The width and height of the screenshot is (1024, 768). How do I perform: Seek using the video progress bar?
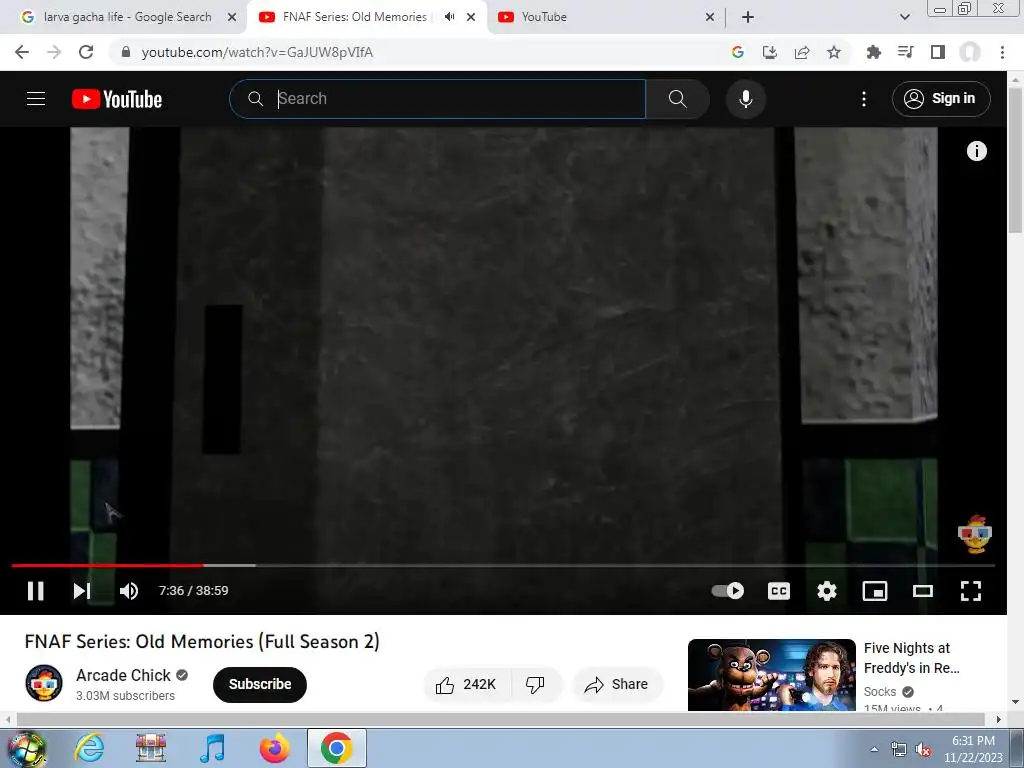click(503, 566)
